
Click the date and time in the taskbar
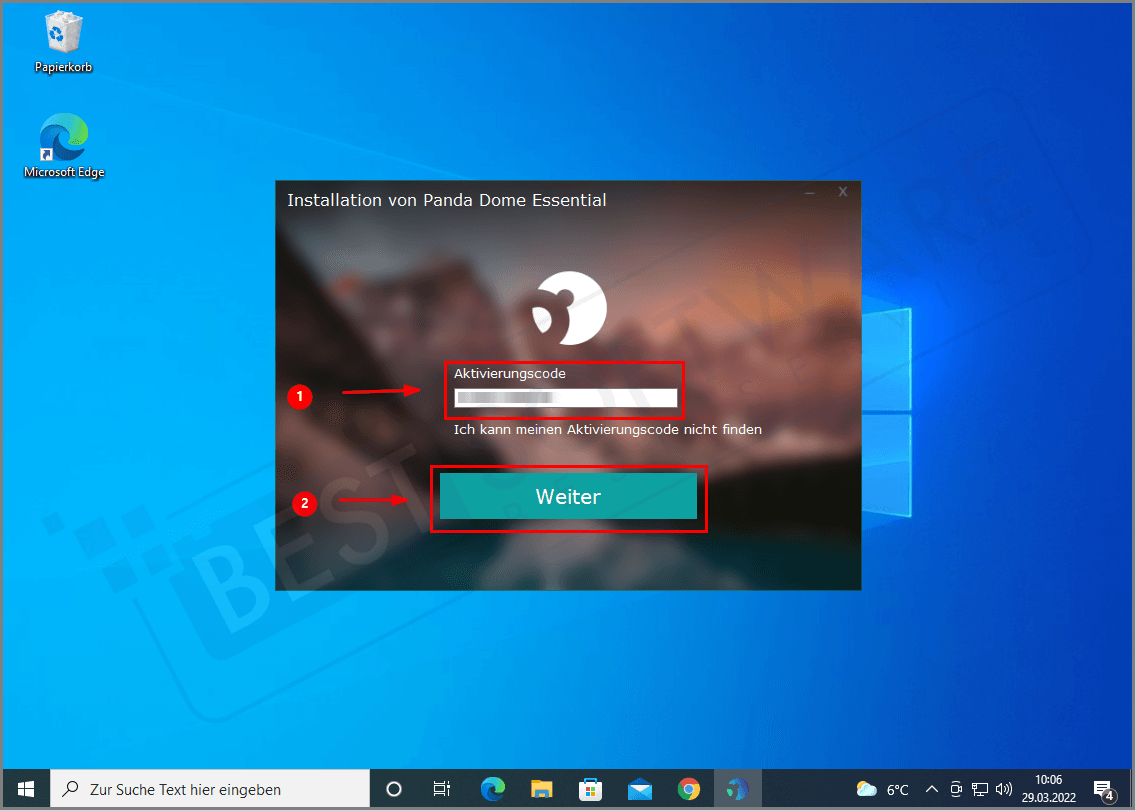click(1048, 789)
